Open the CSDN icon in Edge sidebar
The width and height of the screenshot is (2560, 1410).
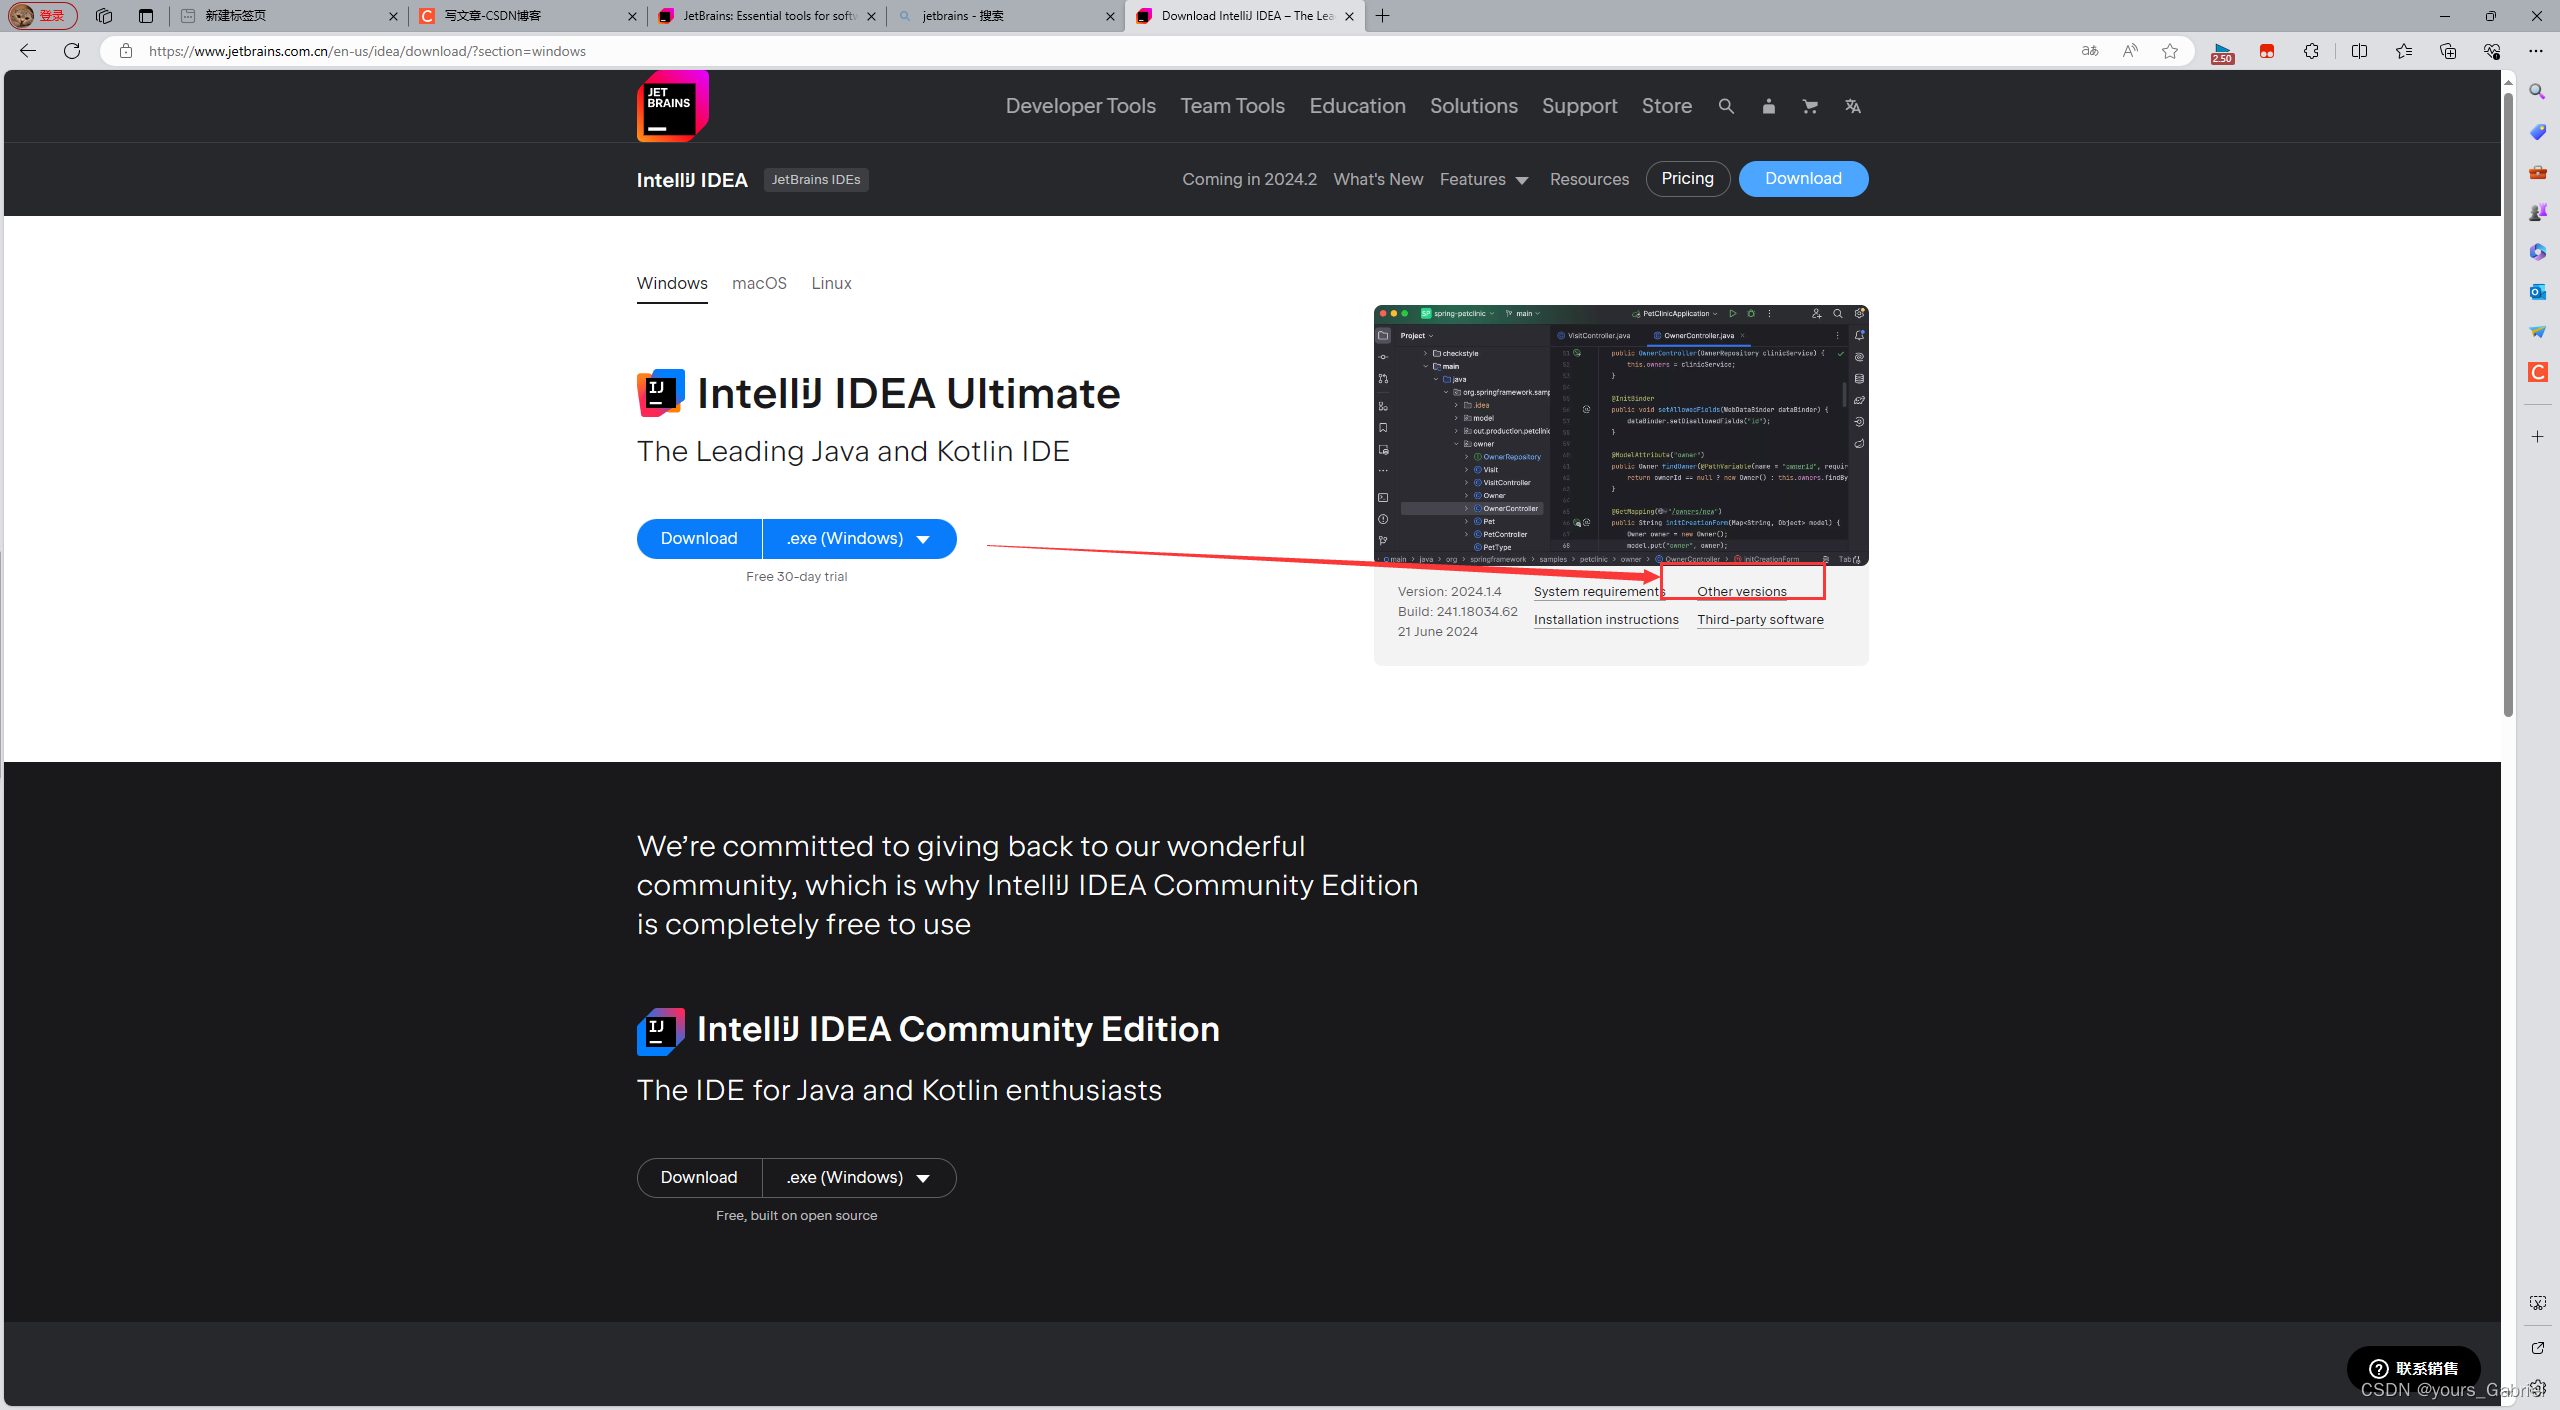[2538, 372]
